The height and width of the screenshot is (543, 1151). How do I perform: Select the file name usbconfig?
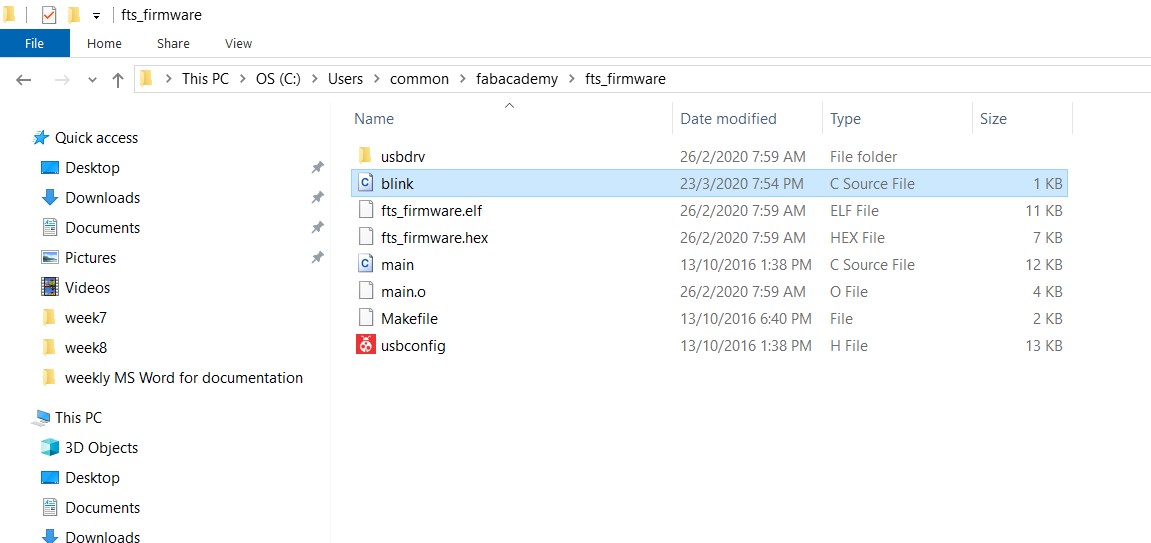[413, 346]
